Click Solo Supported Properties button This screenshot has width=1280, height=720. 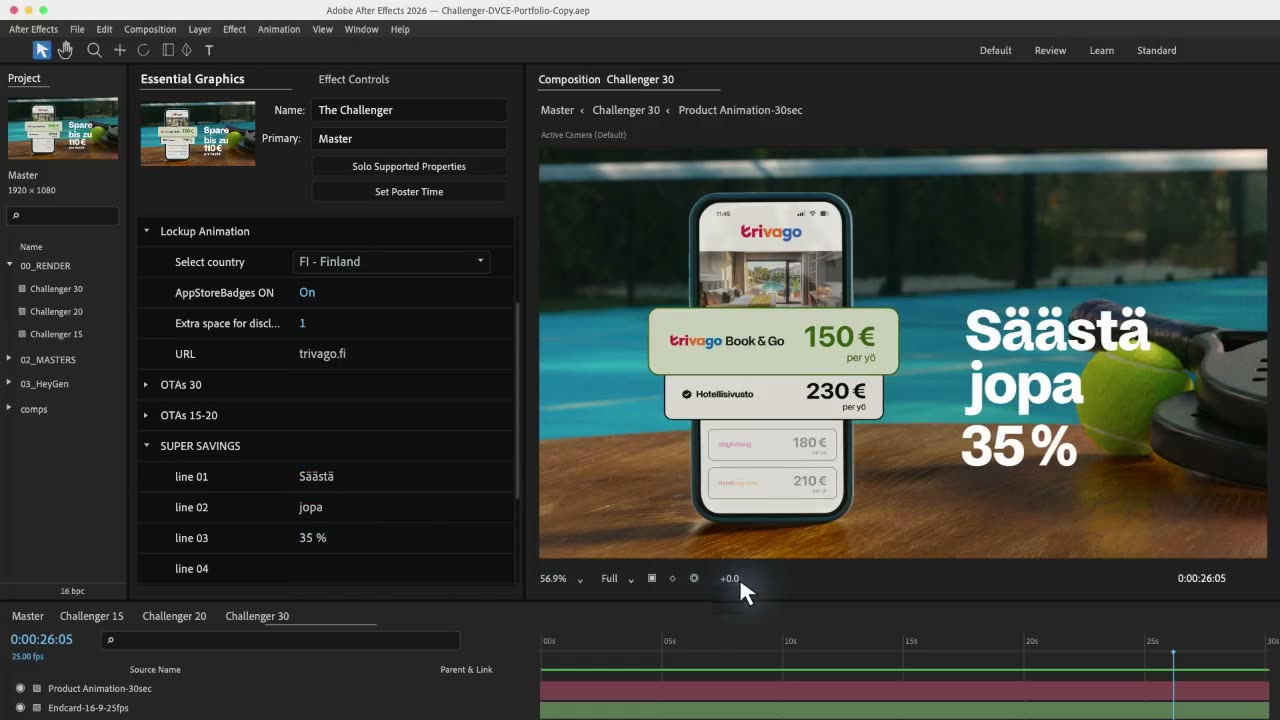click(x=409, y=167)
